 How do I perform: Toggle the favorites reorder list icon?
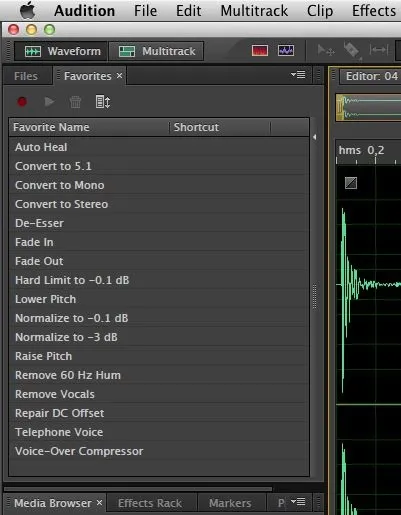pyautogui.click(x=103, y=102)
